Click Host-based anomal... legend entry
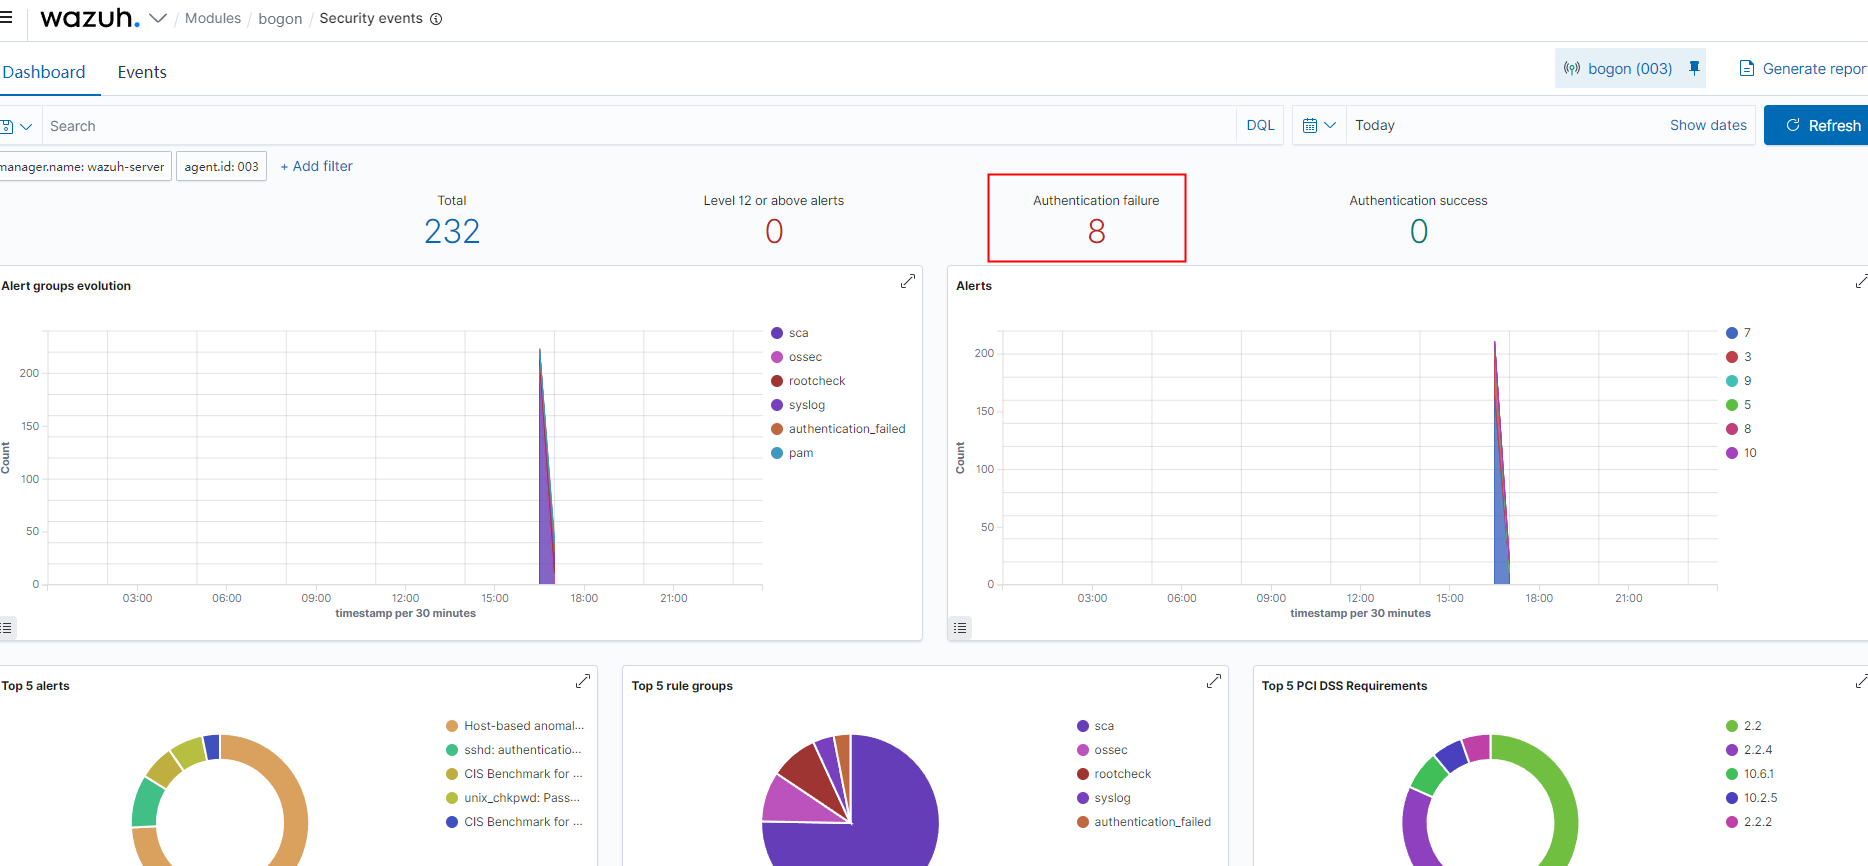Screen dimensions: 1868x866 515,726
